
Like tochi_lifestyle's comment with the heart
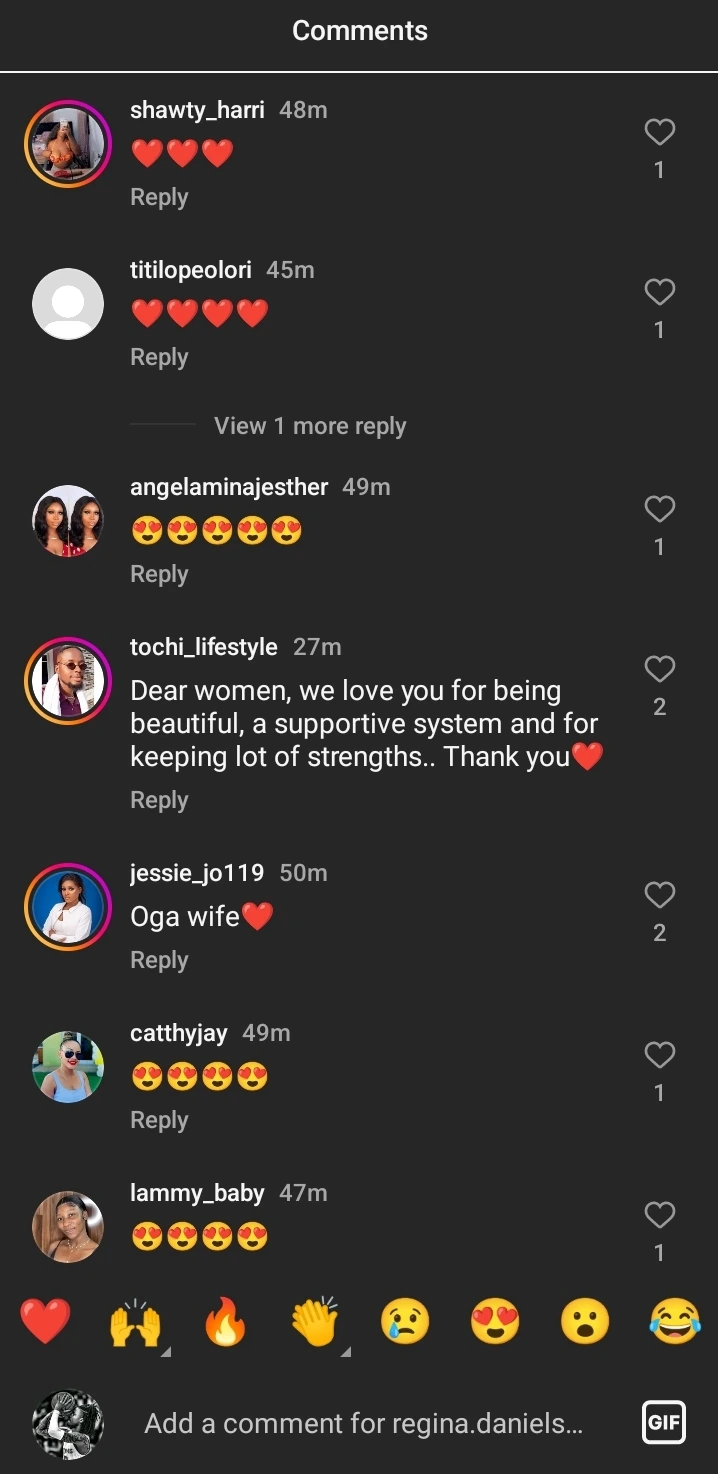click(659, 669)
